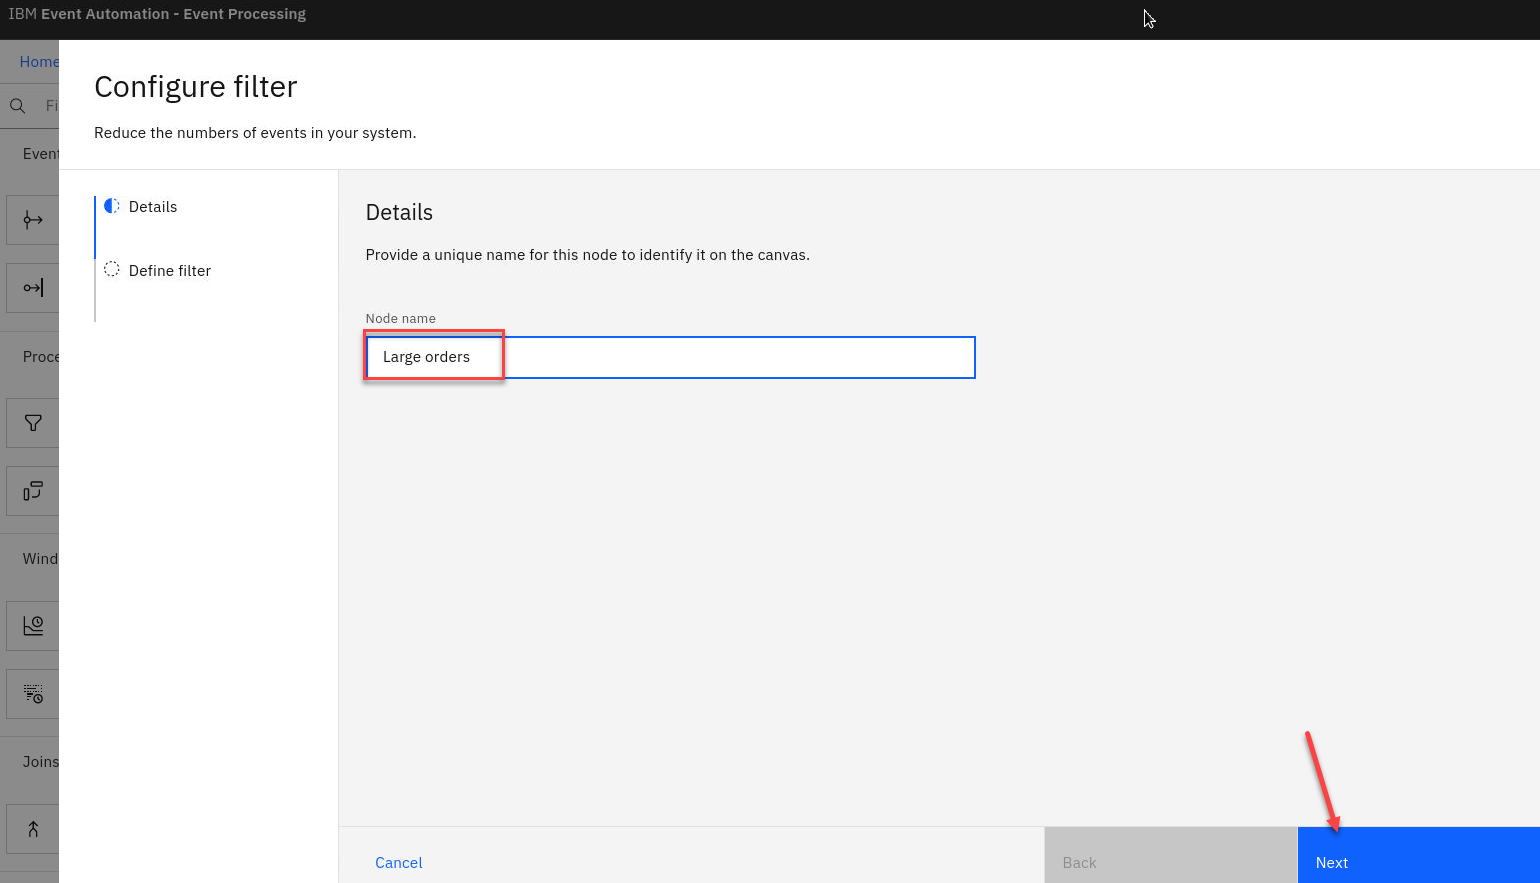
Task: Select the transform node icon
Action: click(x=33, y=491)
